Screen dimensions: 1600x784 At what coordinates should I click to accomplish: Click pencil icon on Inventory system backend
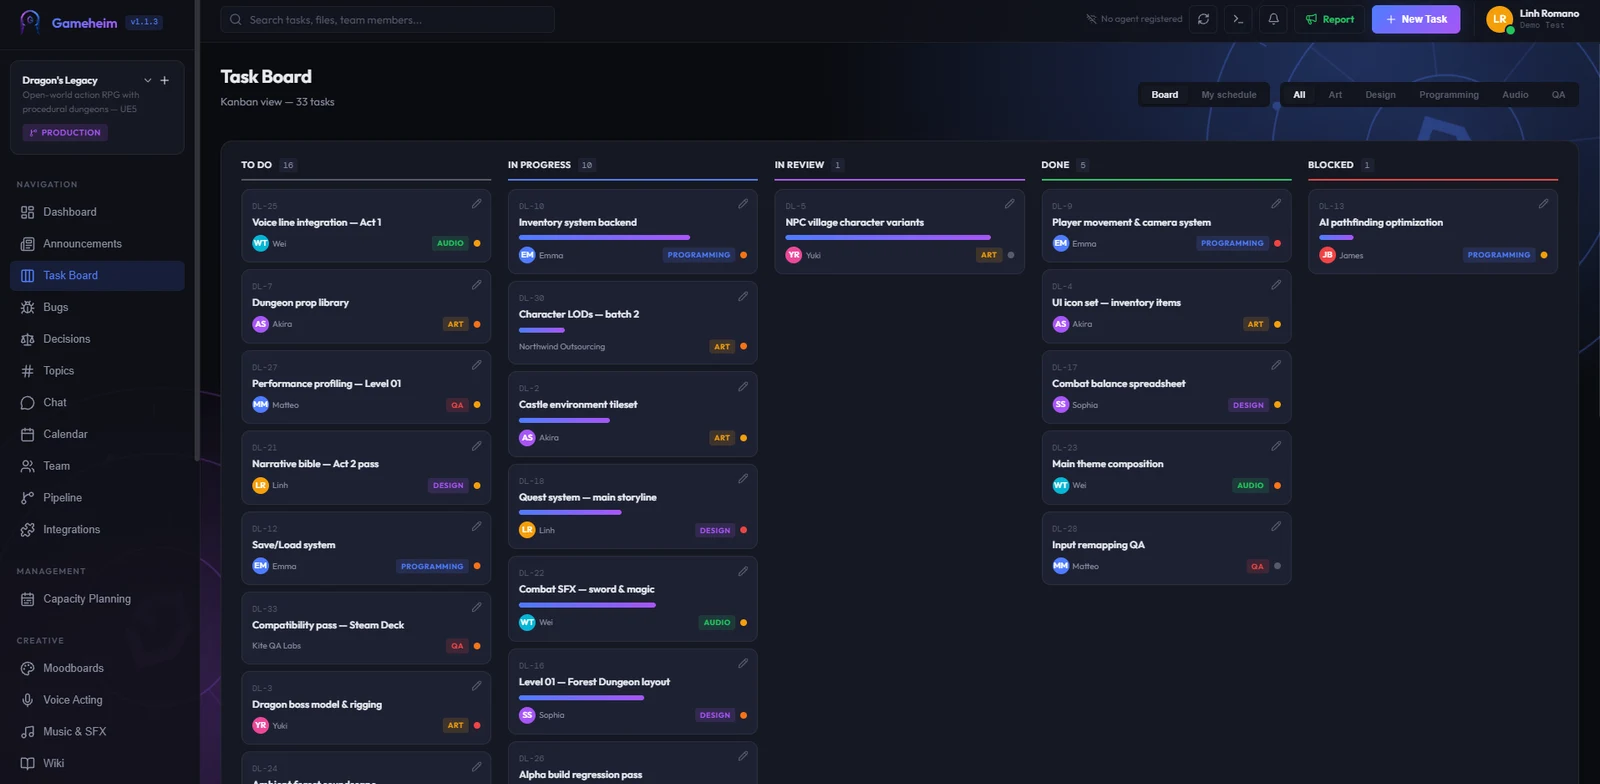pyautogui.click(x=743, y=204)
